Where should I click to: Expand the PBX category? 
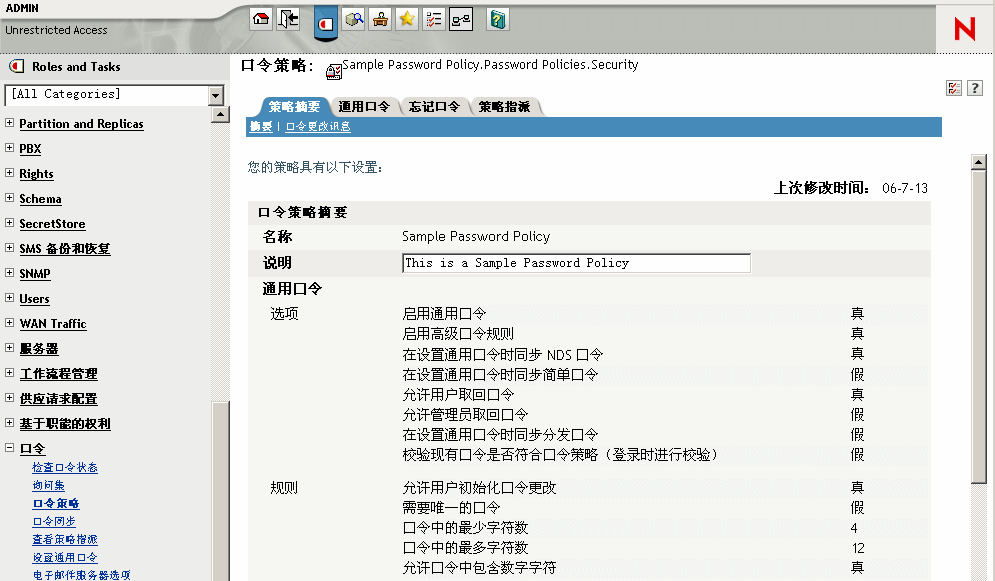pos(10,147)
